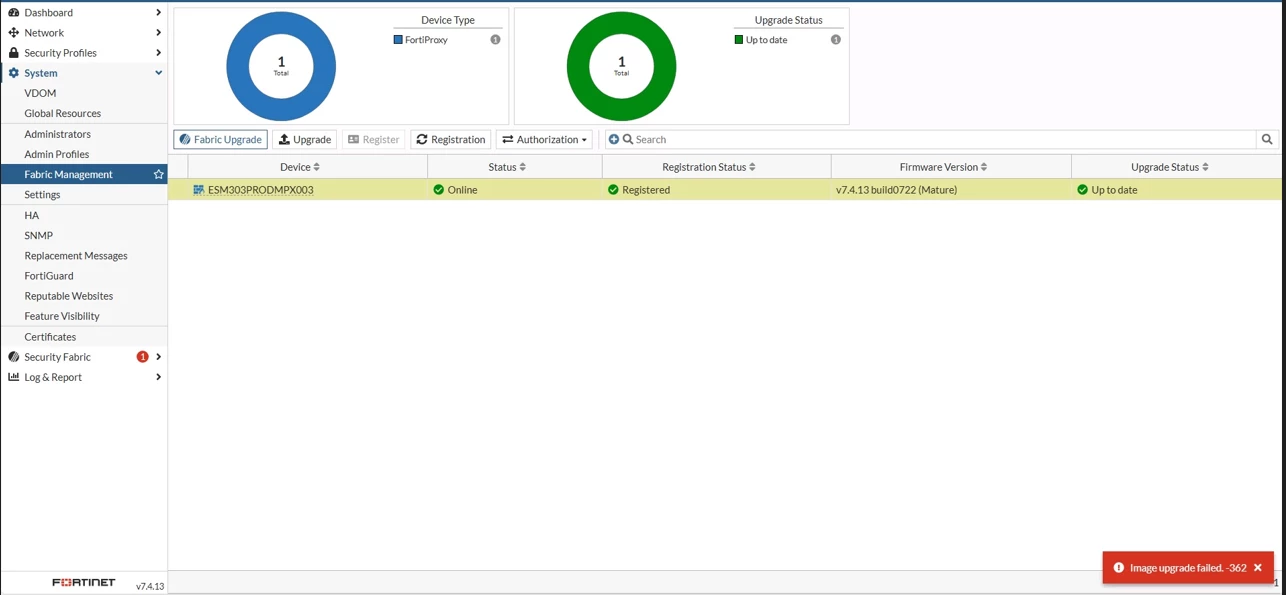Select device ESM303PRODMPX003 row

pyautogui.click(x=725, y=190)
